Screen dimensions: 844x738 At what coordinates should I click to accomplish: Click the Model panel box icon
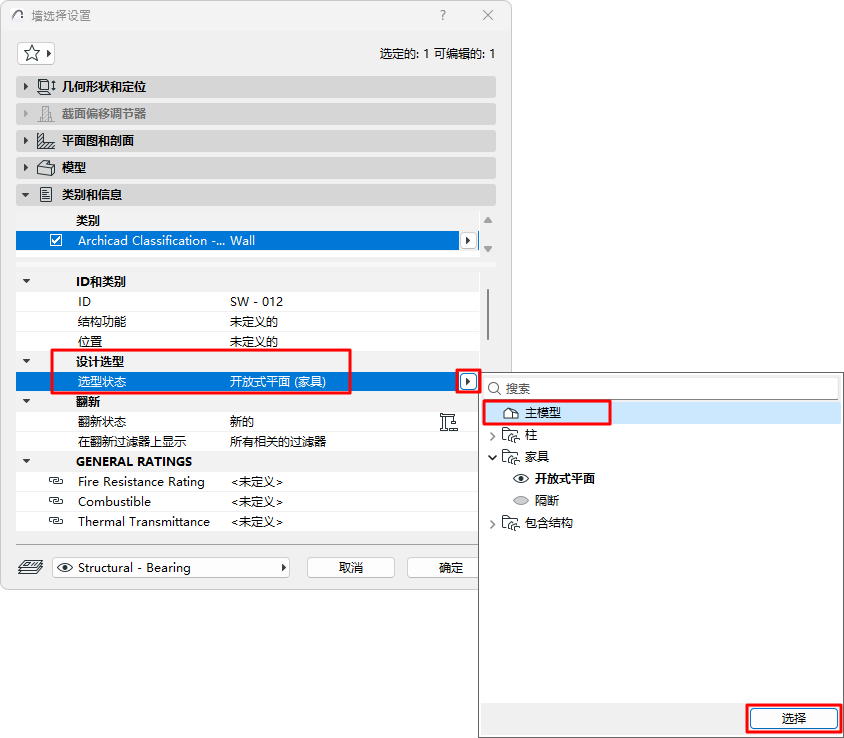pos(46,168)
